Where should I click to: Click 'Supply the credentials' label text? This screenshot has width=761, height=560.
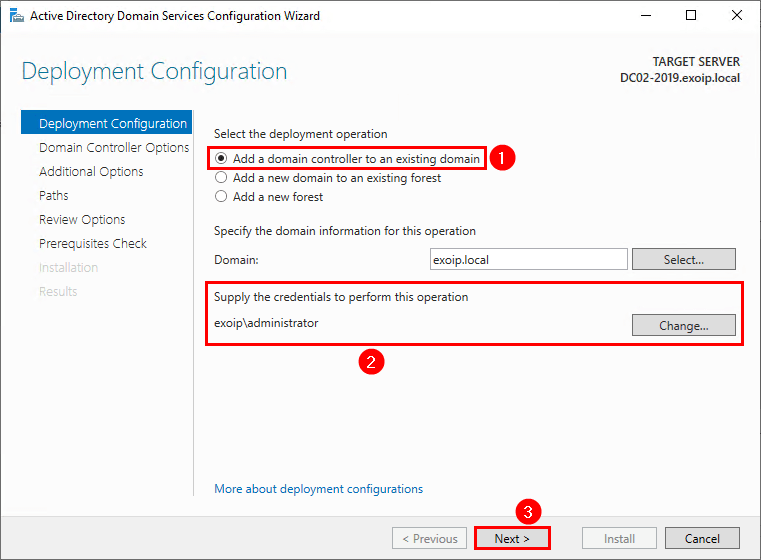[x=341, y=297]
